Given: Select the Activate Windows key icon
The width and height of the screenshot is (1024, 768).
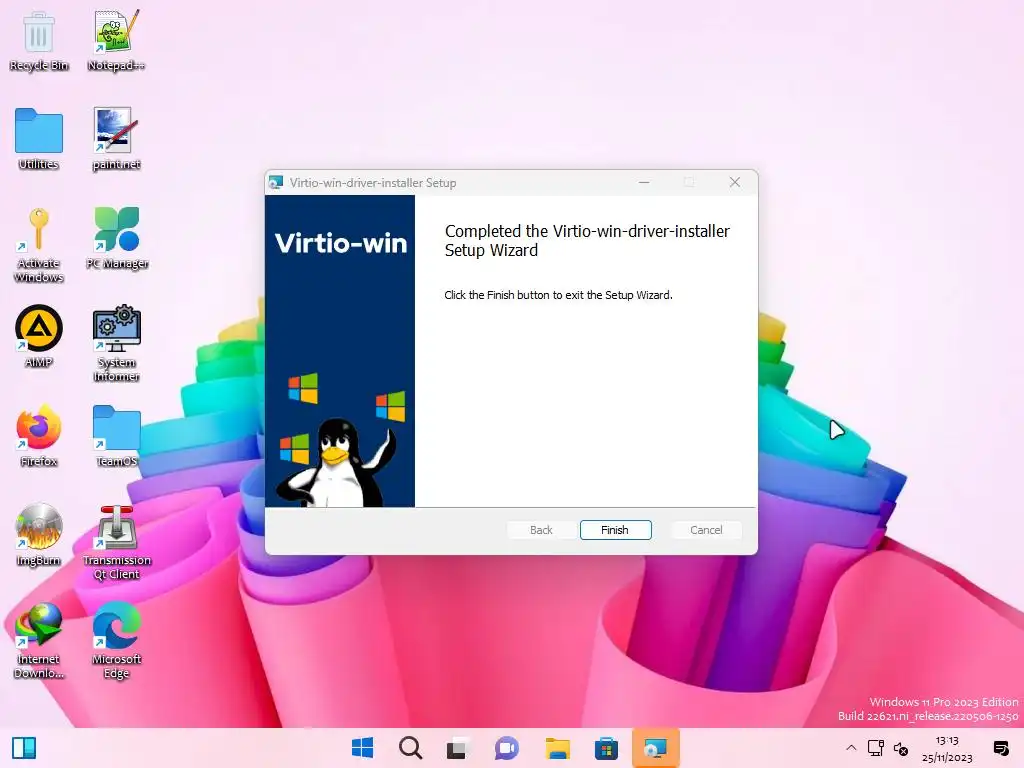Looking at the screenshot, I should [x=39, y=246].
